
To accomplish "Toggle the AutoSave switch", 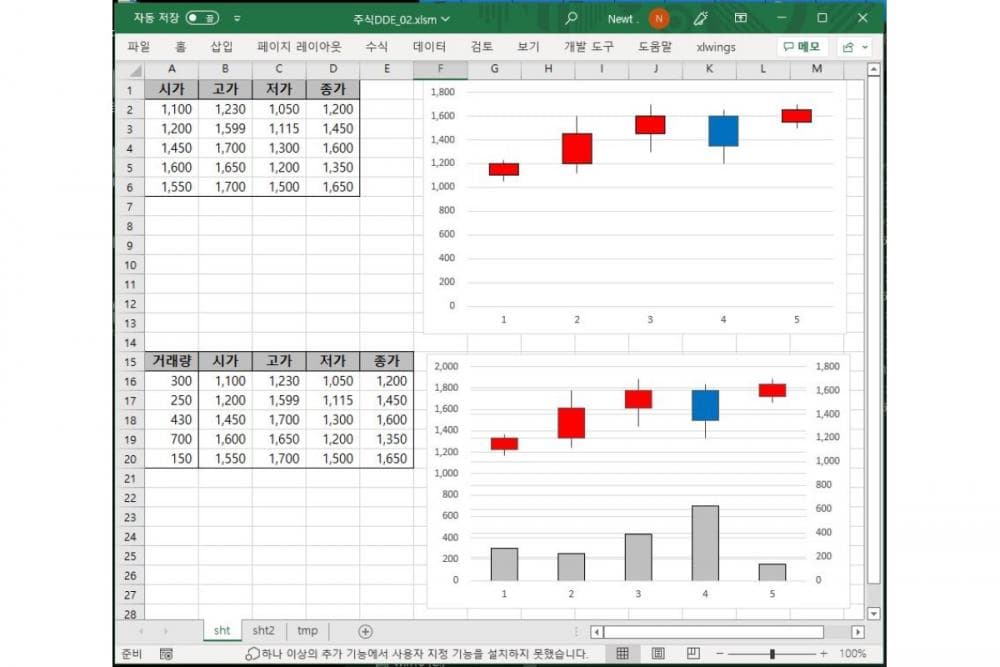I will pos(202,18).
